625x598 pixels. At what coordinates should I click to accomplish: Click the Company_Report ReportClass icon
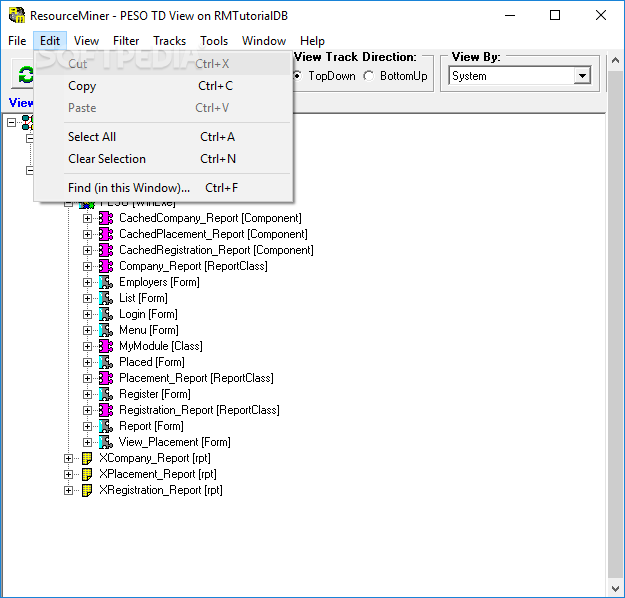106,266
